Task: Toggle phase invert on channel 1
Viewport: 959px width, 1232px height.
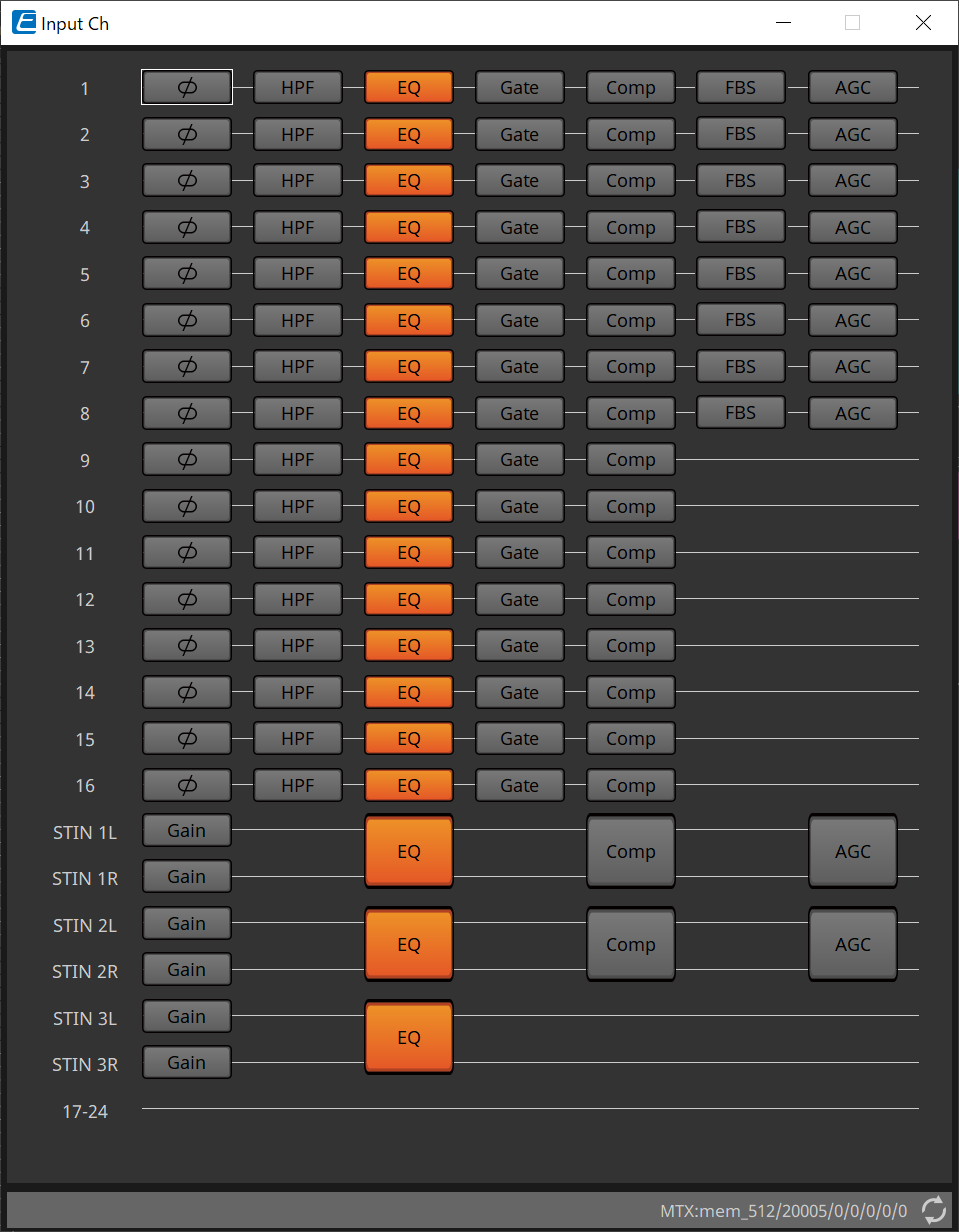Action: pos(187,88)
